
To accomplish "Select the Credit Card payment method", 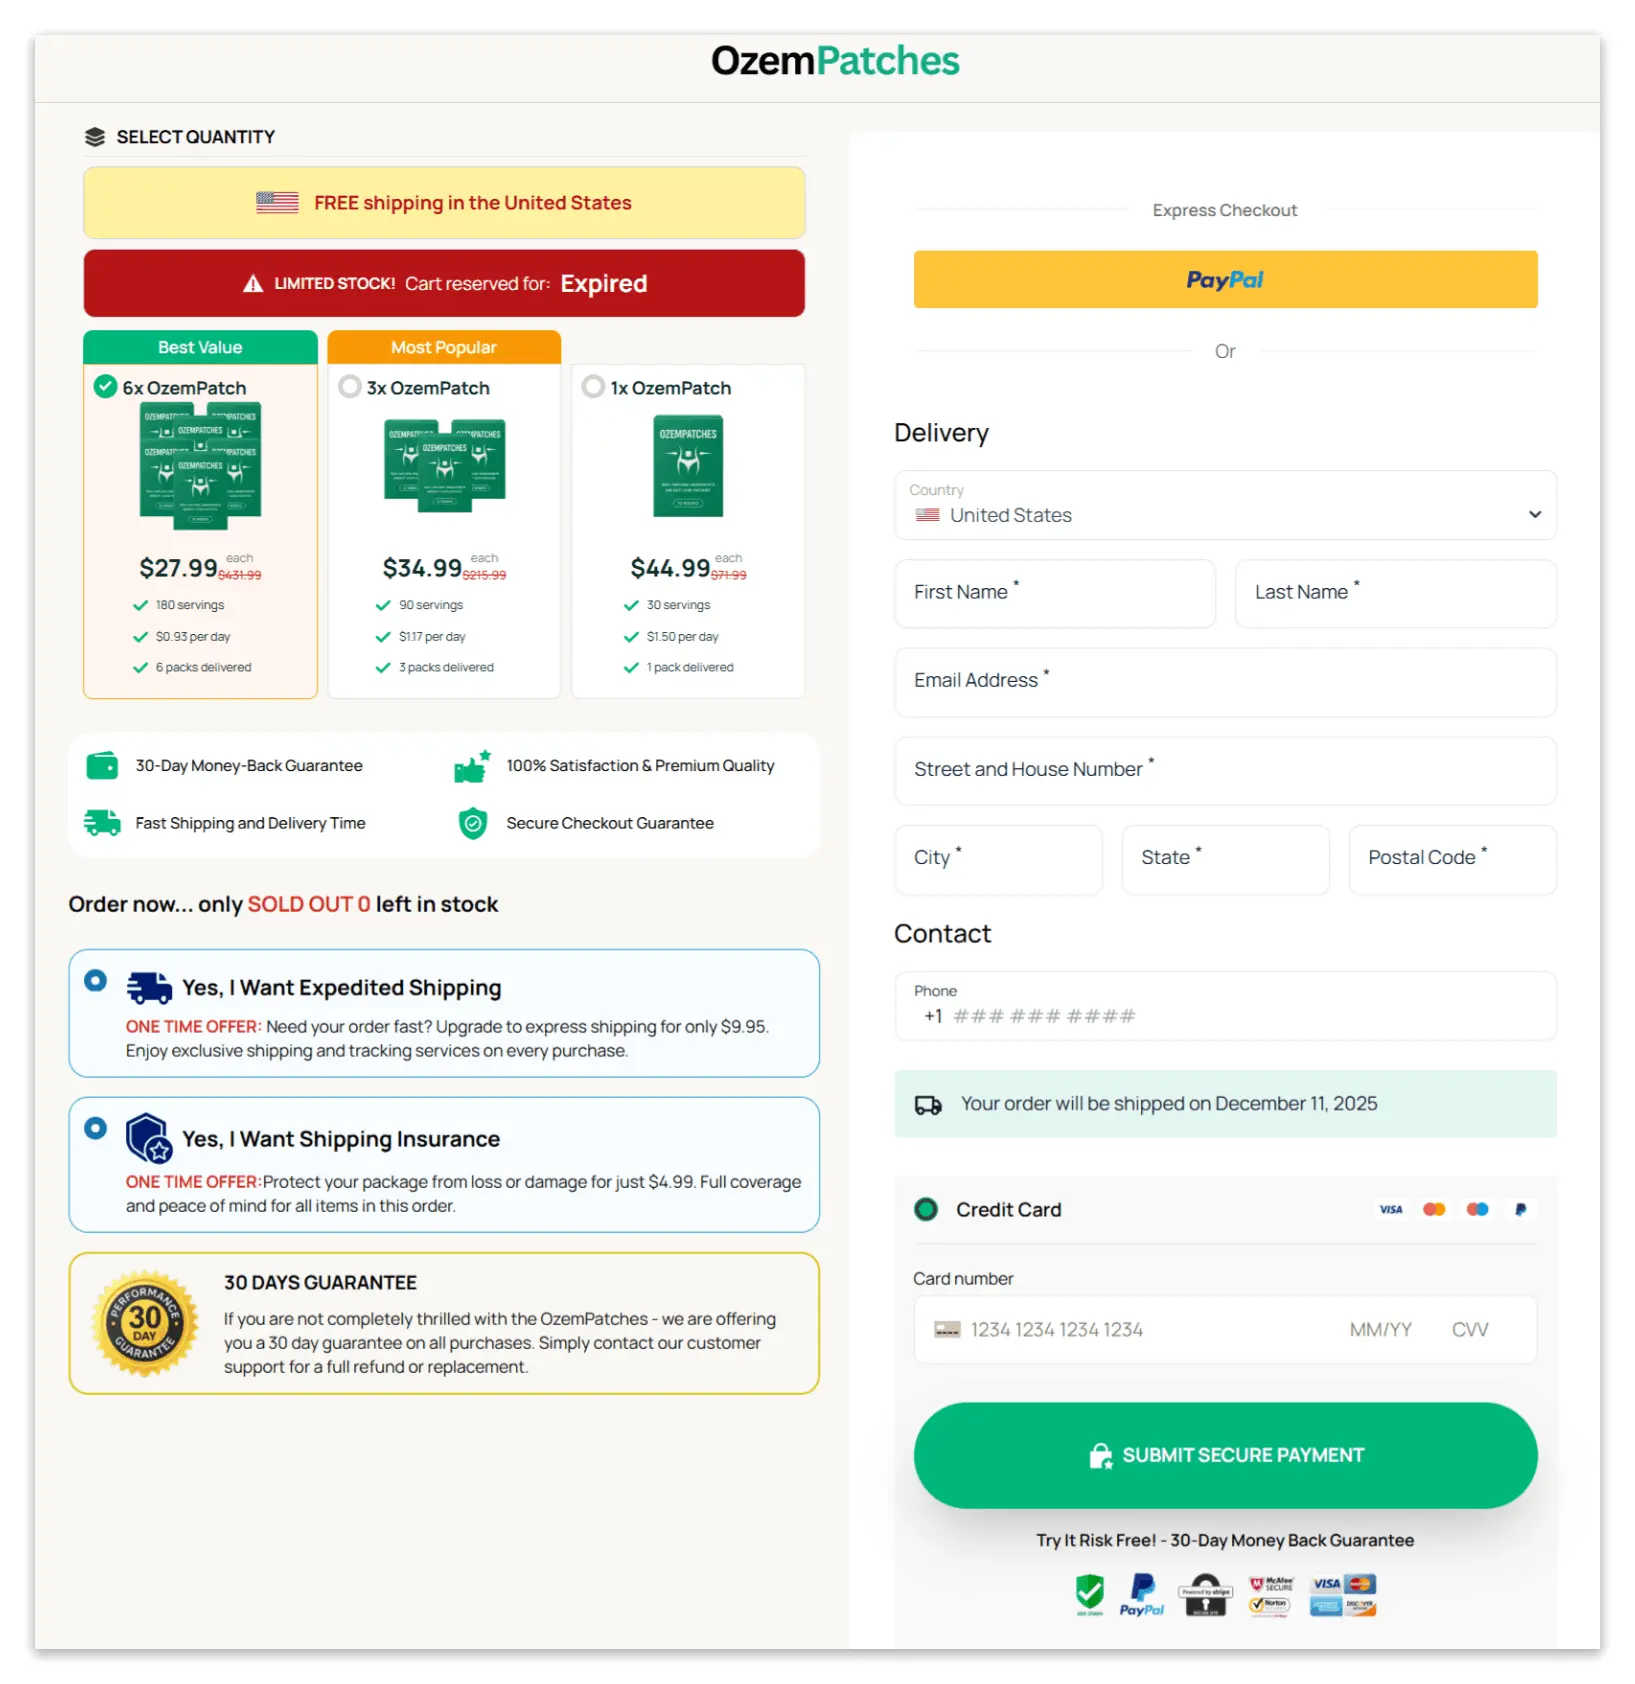I will click(926, 1209).
